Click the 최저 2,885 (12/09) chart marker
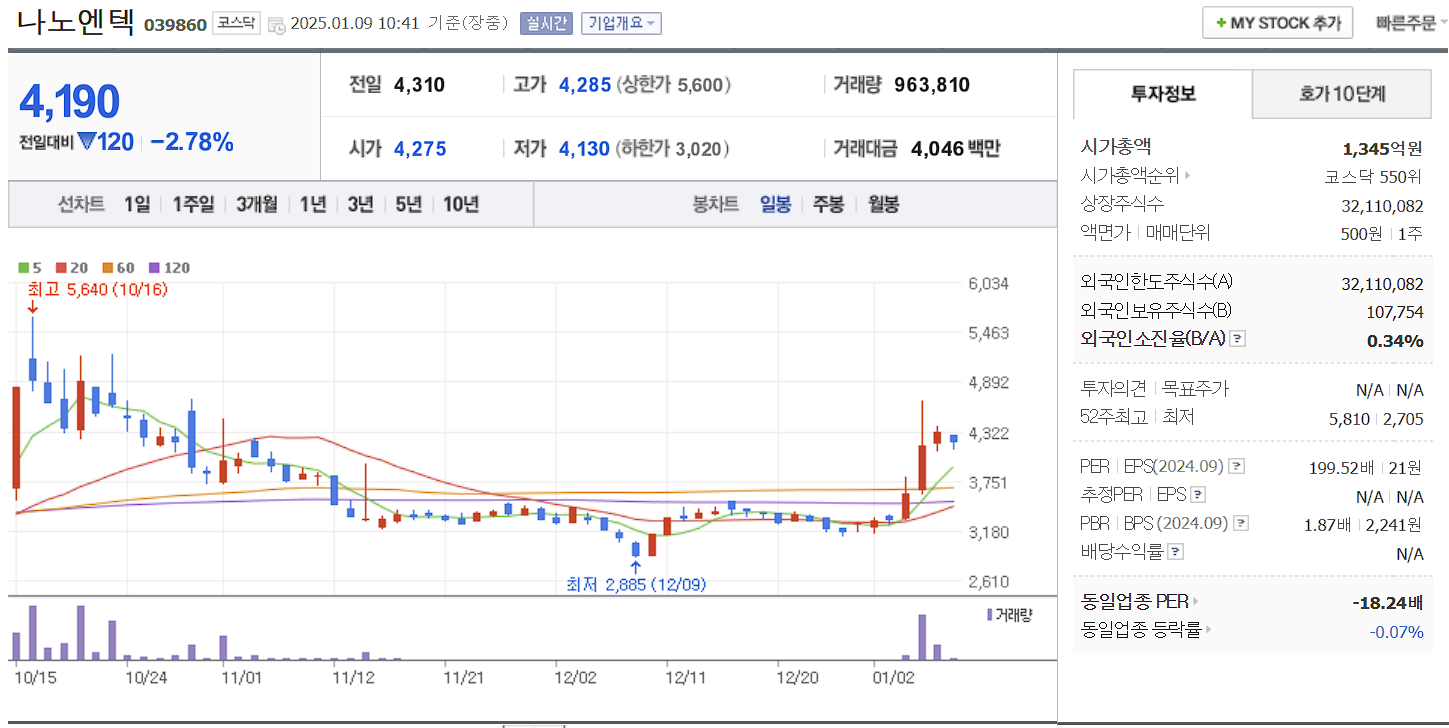 click(x=637, y=585)
